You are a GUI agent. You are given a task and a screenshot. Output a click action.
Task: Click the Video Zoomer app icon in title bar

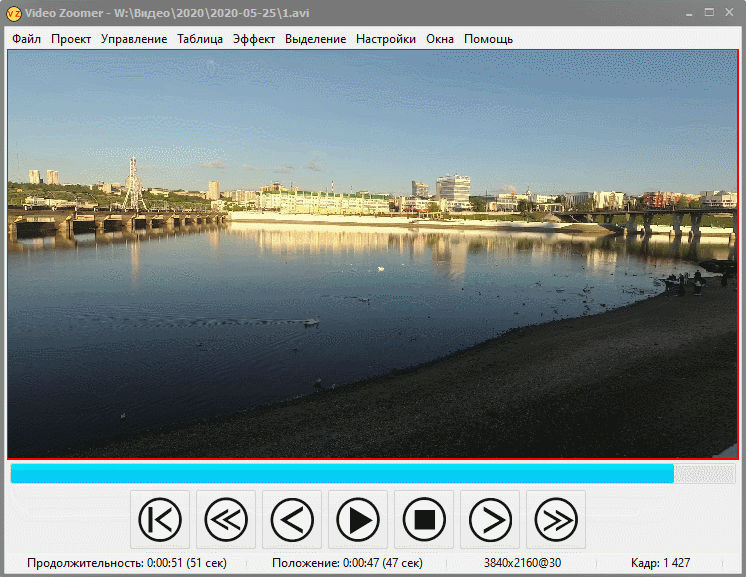13,13
